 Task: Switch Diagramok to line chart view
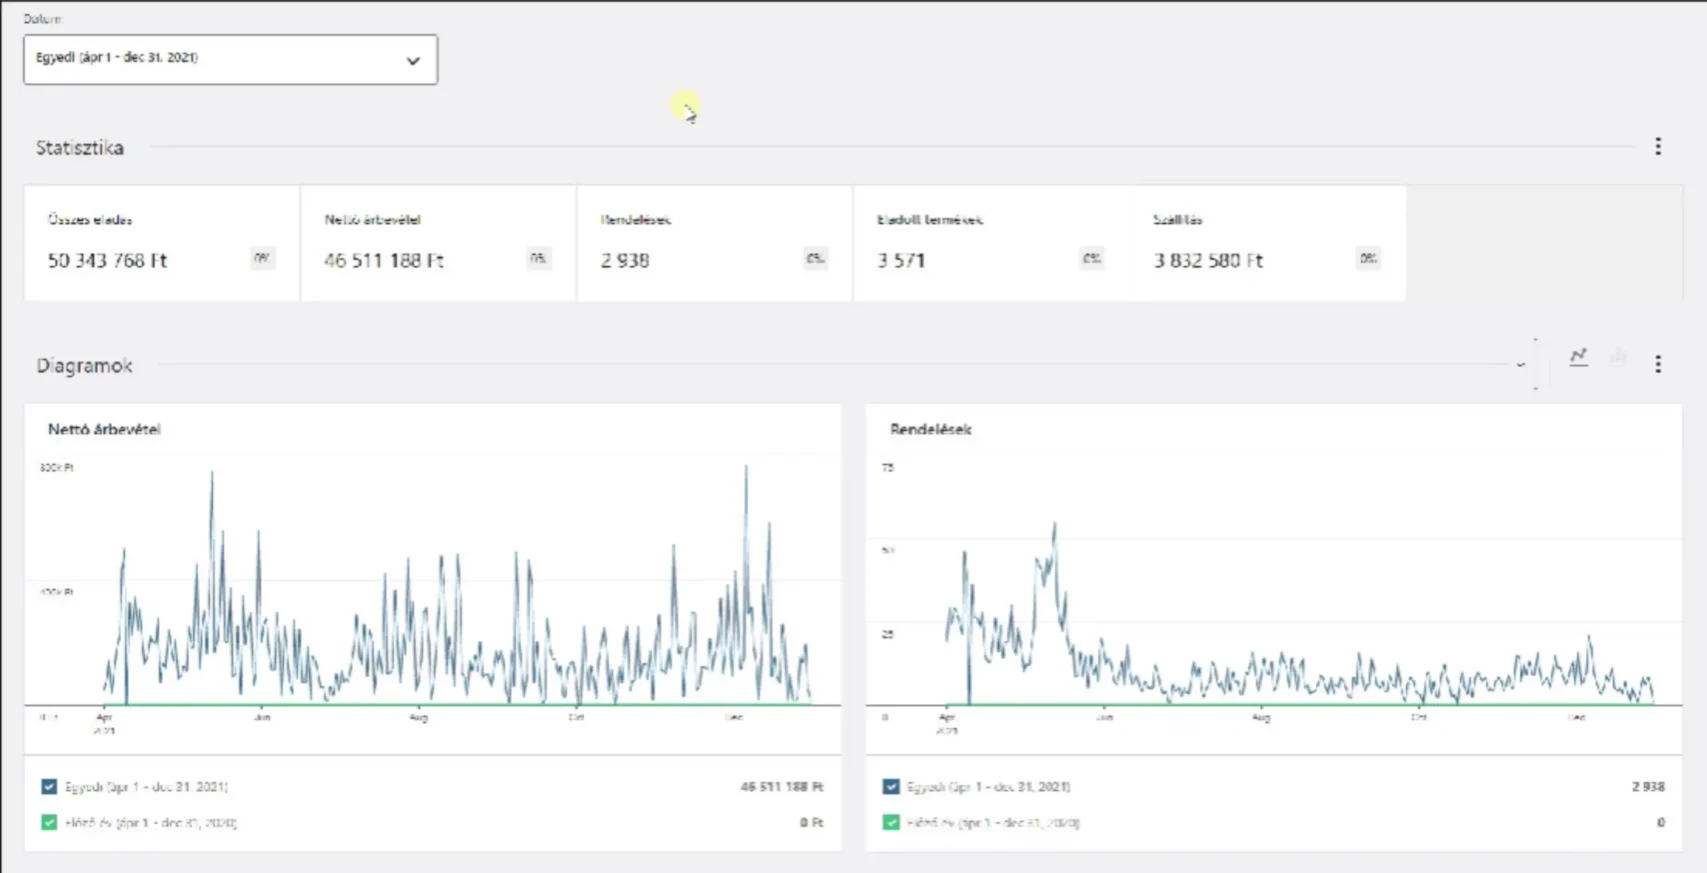tap(1578, 358)
